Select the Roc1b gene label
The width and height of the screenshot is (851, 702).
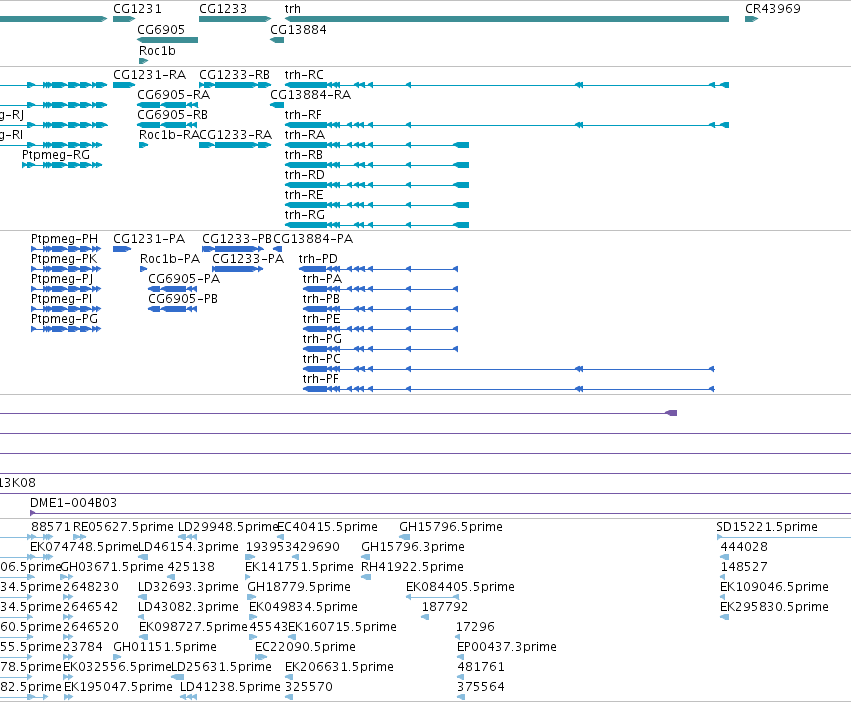(157, 50)
